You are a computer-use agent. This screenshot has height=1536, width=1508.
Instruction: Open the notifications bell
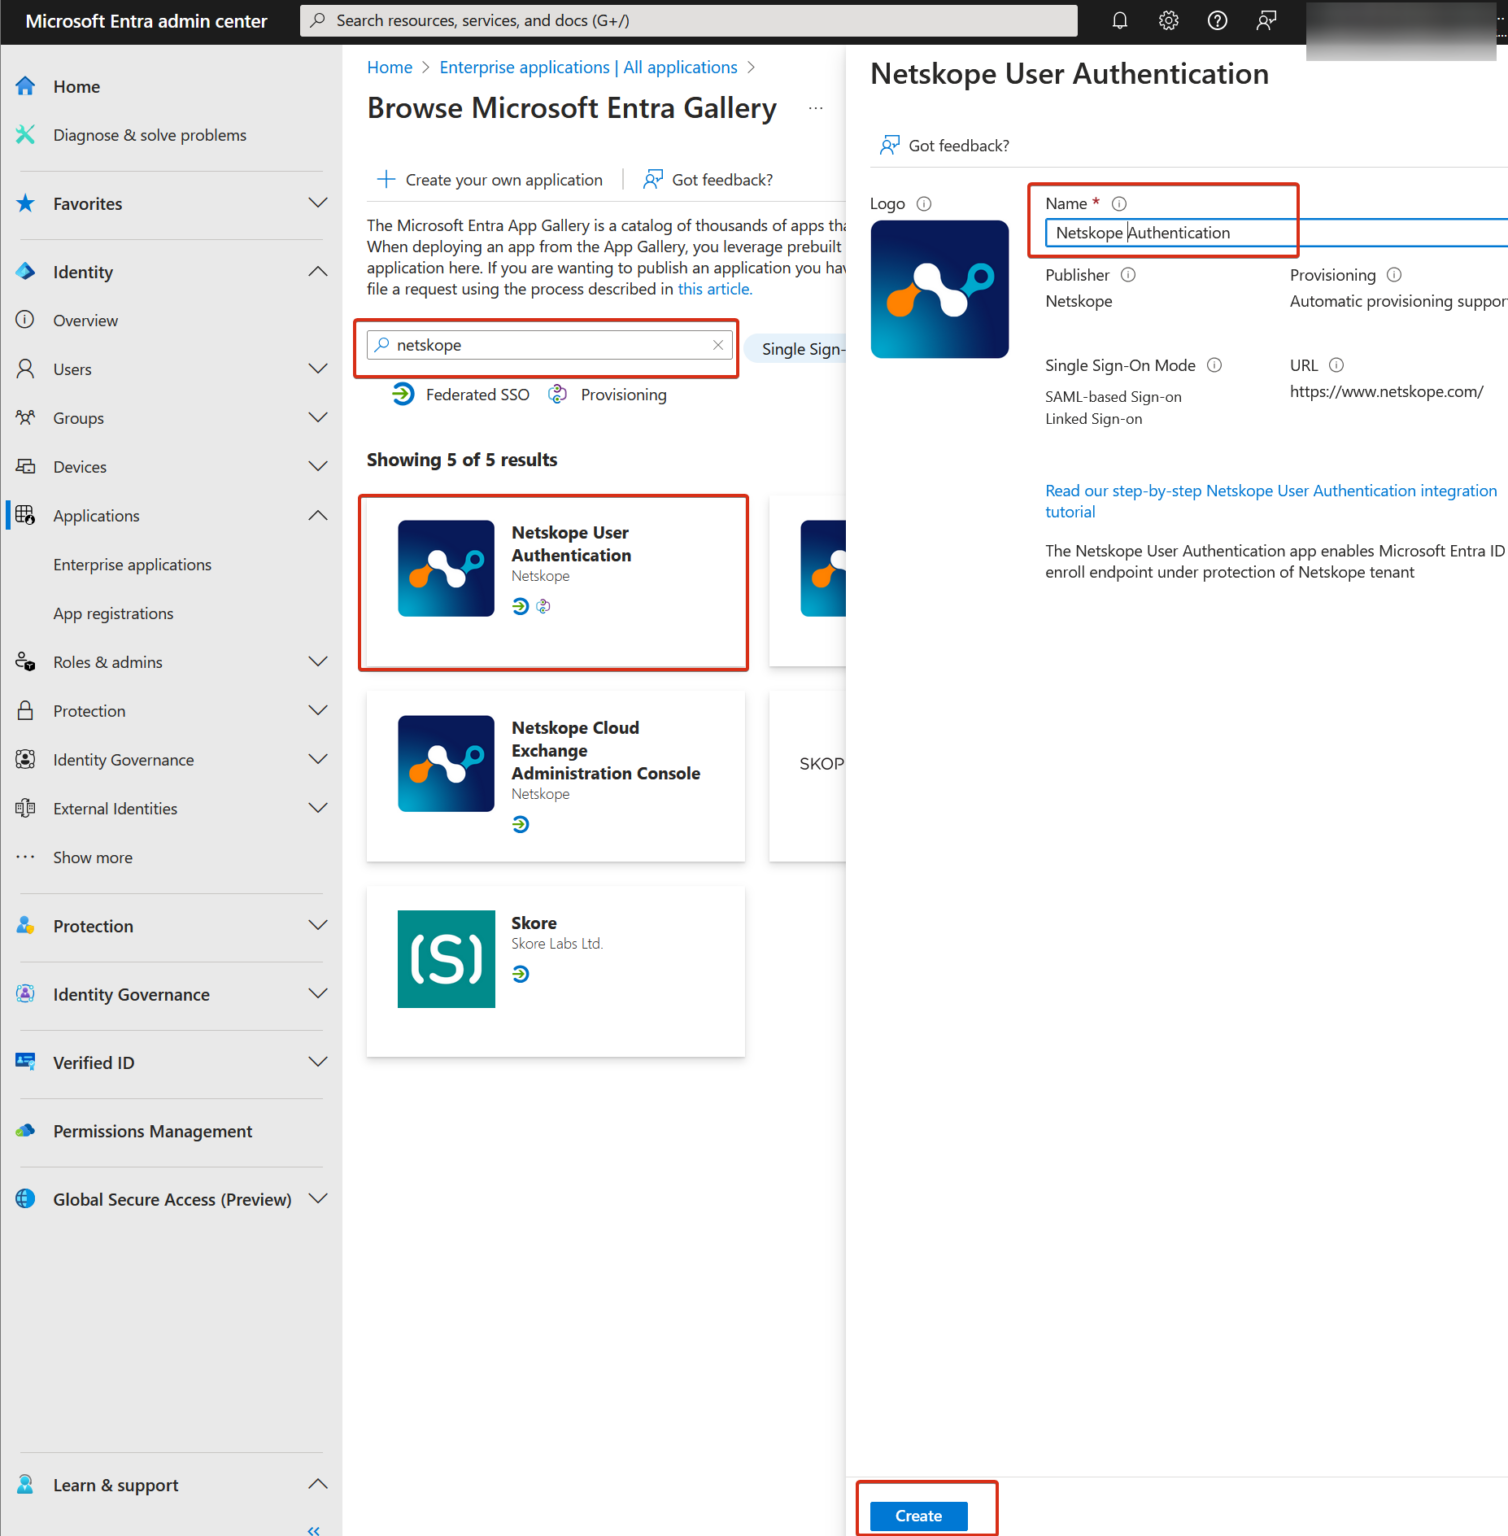pyautogui.click(x=1119, y=20)
